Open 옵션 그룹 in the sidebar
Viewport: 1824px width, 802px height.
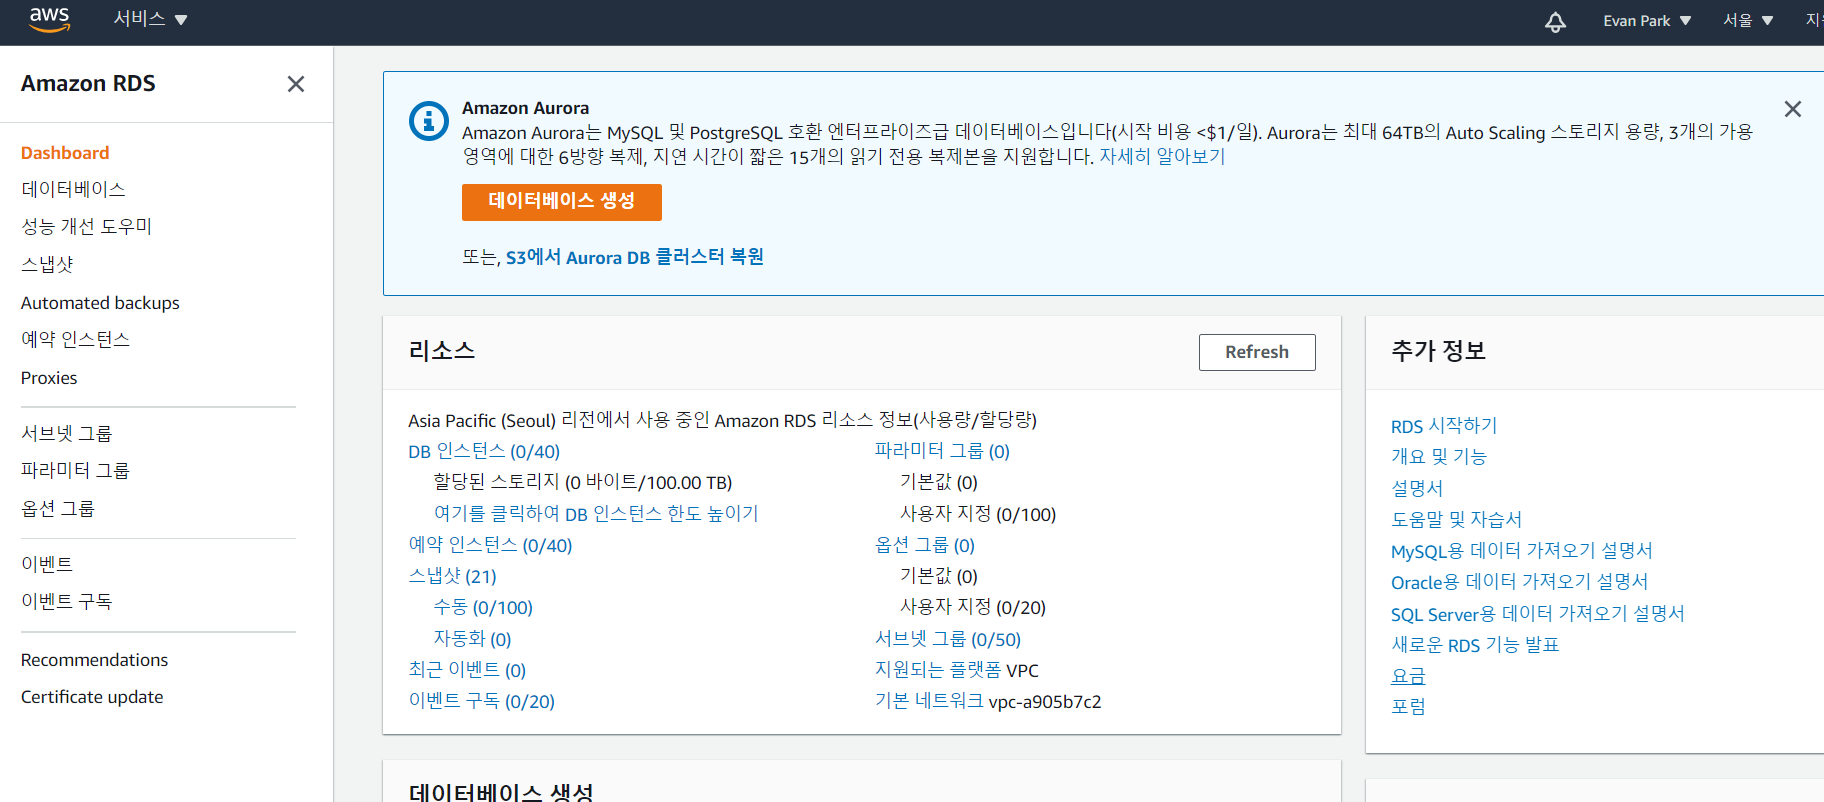[x=57, y=508]
